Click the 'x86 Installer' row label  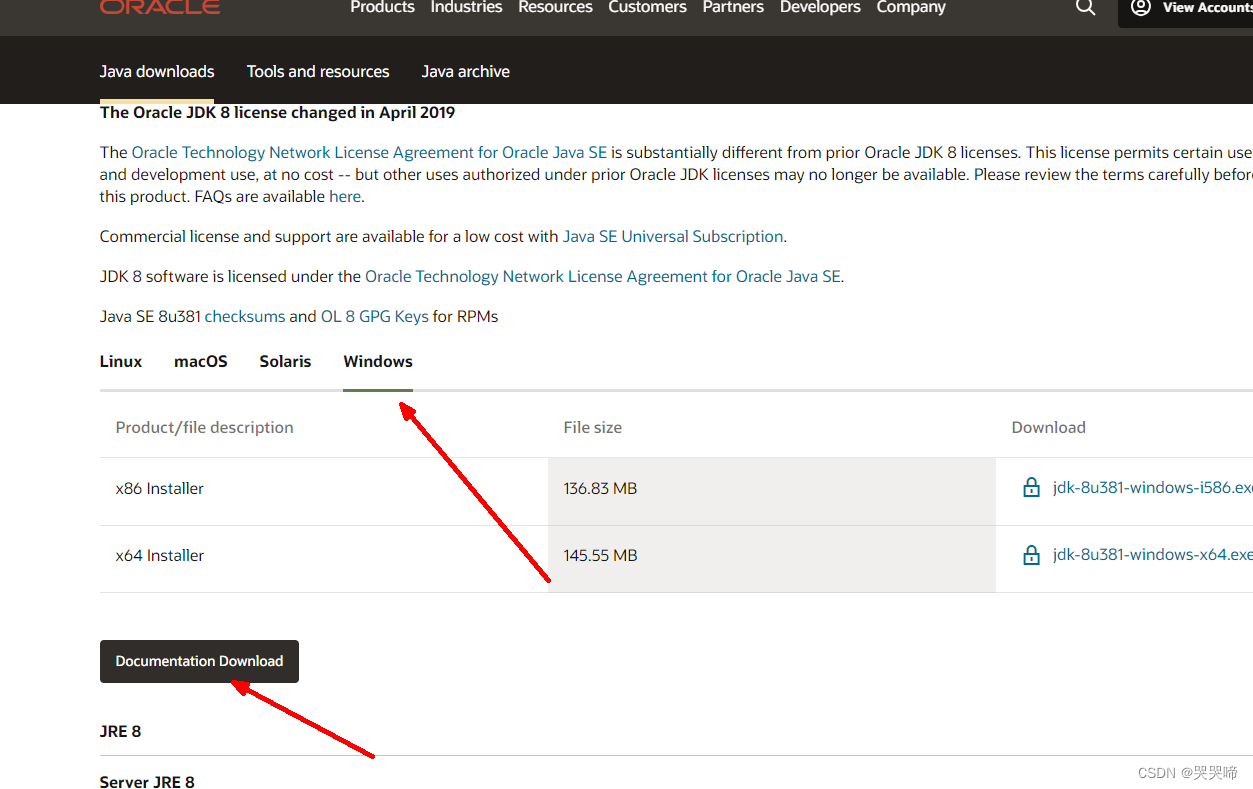(160, 488)
